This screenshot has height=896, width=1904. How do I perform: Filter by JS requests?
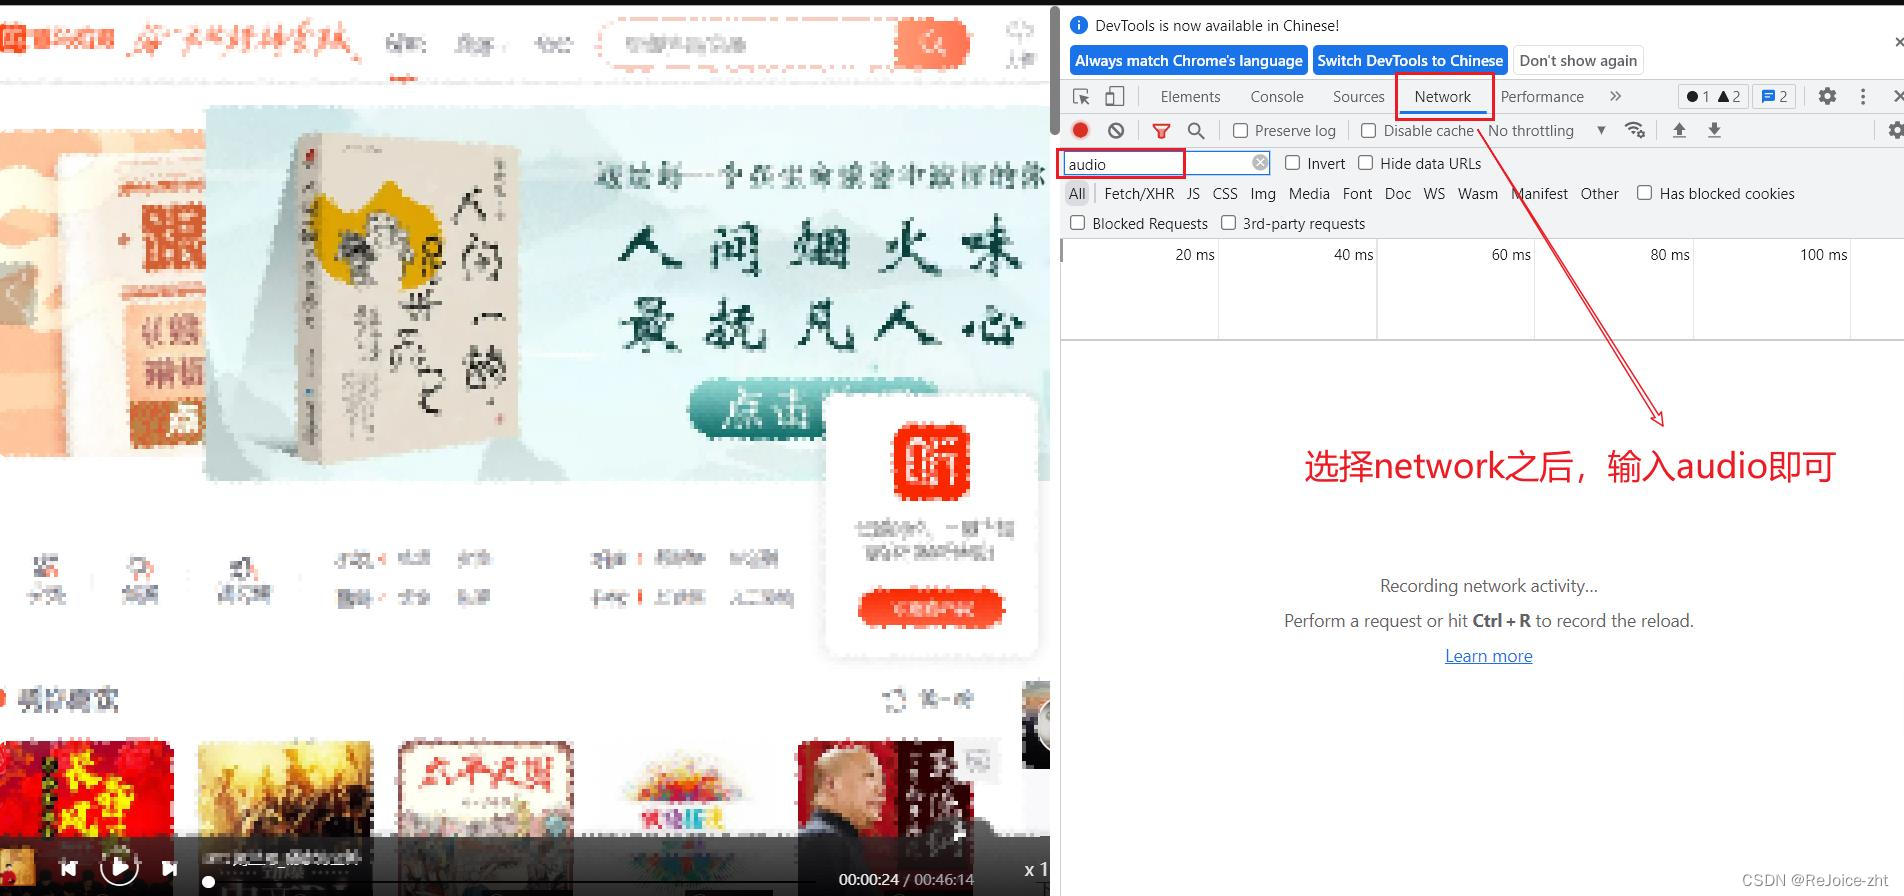coord(1193,193)
